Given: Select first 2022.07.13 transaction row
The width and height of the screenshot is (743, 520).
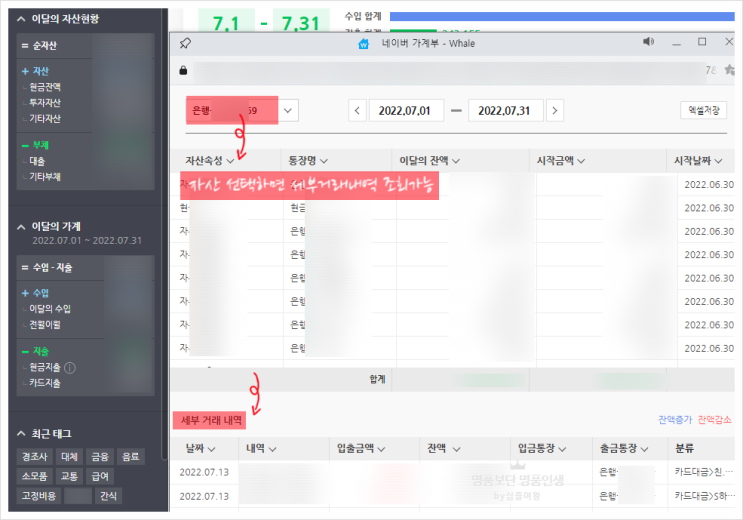Looking at the screenshot, I should [453, 473].
